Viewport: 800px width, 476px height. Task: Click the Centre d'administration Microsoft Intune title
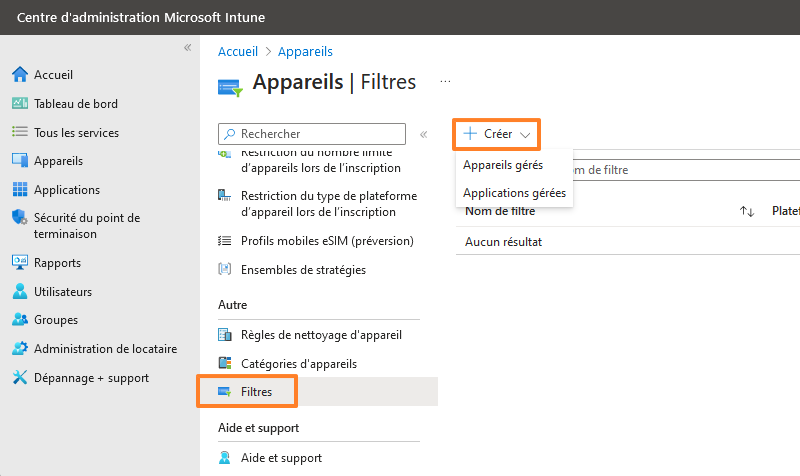click(x=141, y=17)
